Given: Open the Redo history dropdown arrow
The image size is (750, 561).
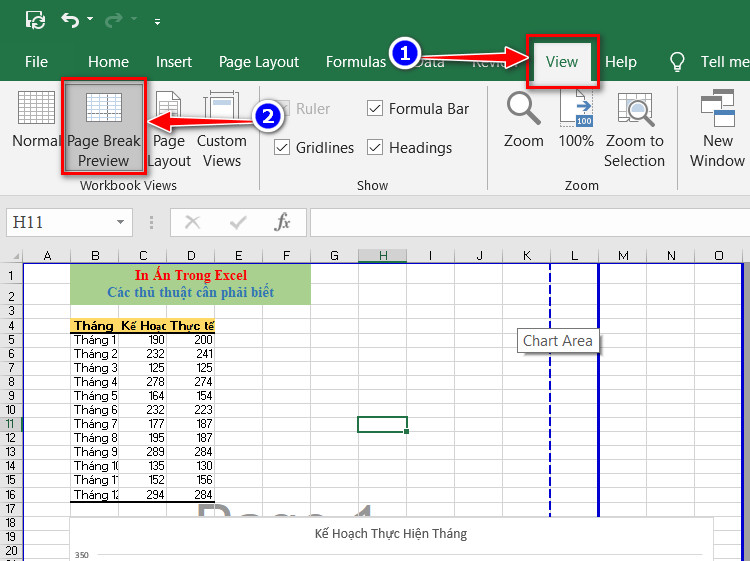Looking at the screenshot, I should pos(134,19).
